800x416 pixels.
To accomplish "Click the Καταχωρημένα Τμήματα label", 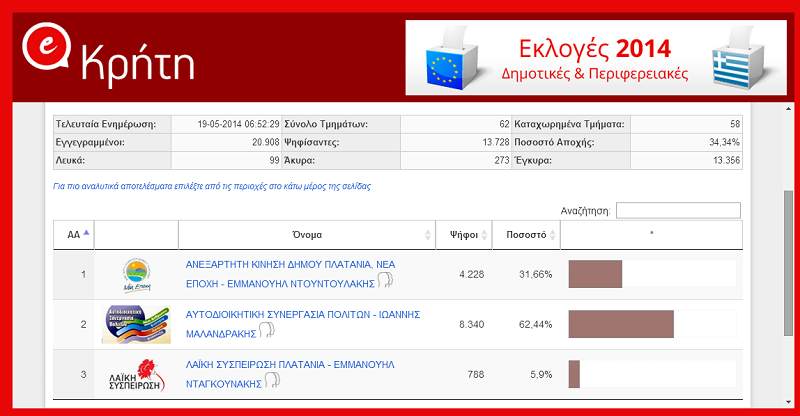I will [x=569, y=124].
